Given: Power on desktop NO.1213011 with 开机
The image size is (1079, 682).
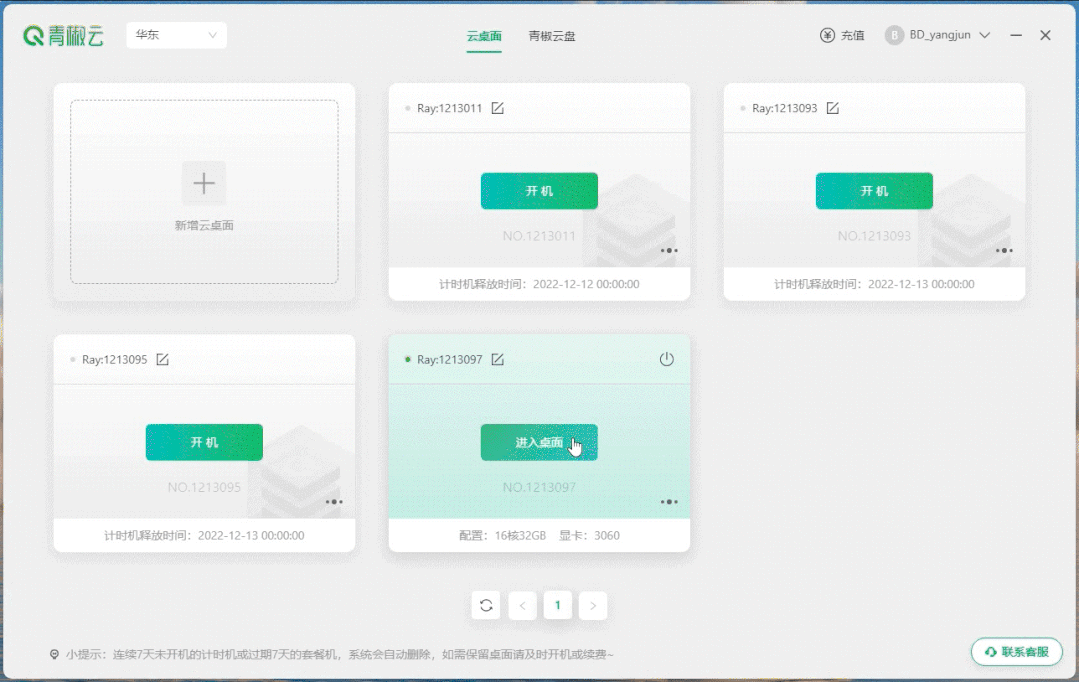Looking at the screenshot, I should pyautogui.click(x=539, y=191).
